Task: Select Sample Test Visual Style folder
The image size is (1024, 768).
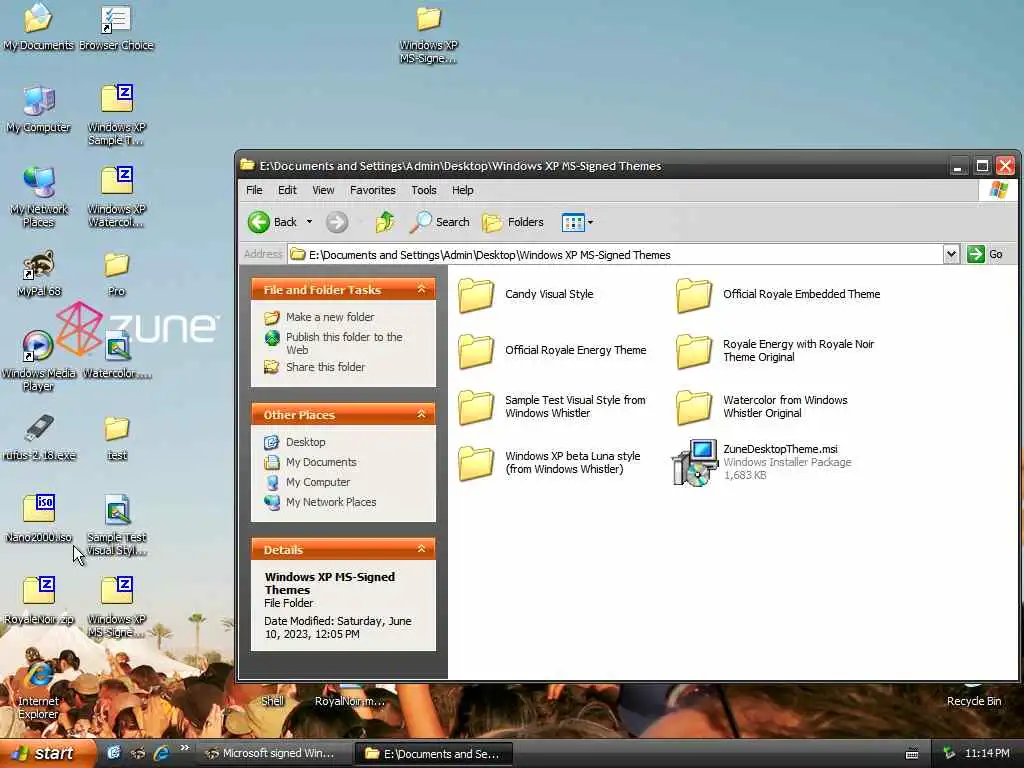Action: click(x=552, y=407)
